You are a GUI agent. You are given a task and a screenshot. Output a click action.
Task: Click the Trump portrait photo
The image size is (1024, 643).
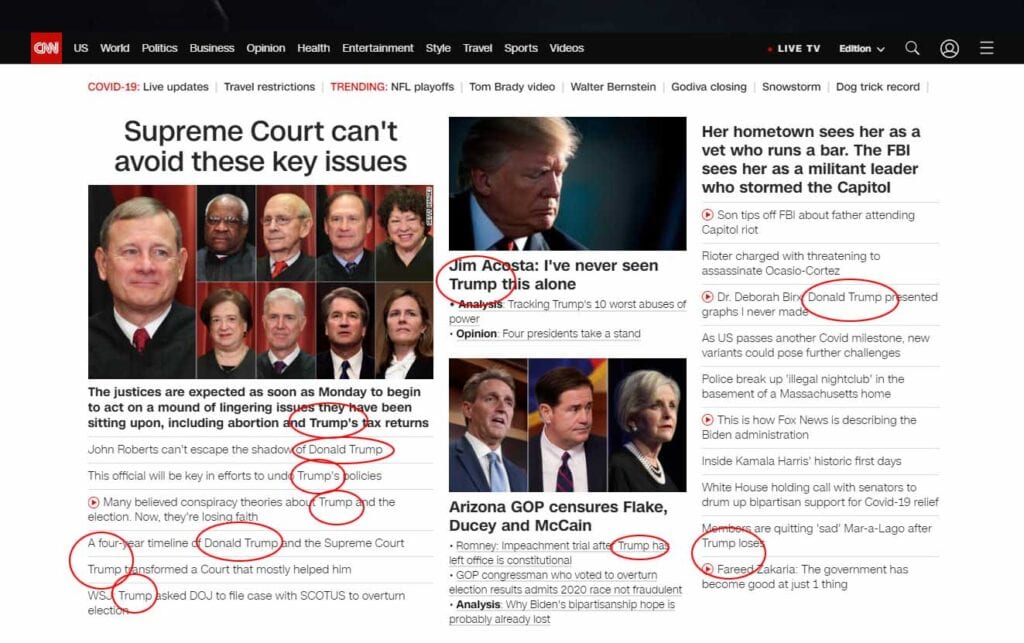pyautogui.click(x=568, y=183)
